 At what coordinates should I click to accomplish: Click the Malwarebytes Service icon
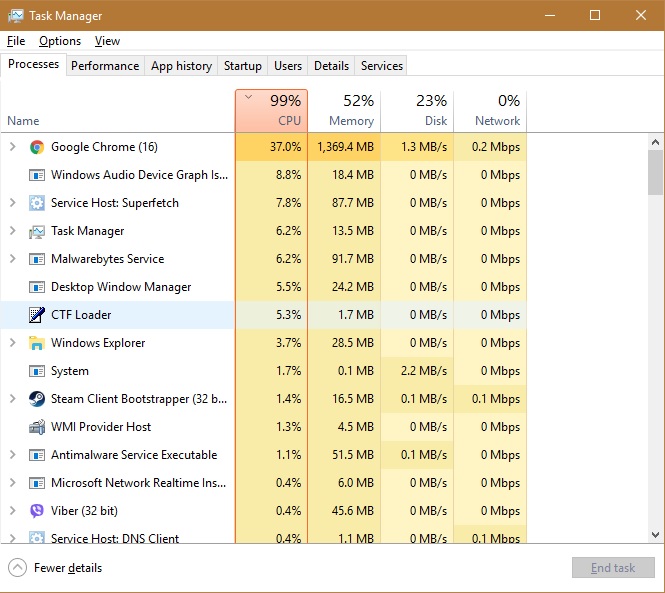37,259
